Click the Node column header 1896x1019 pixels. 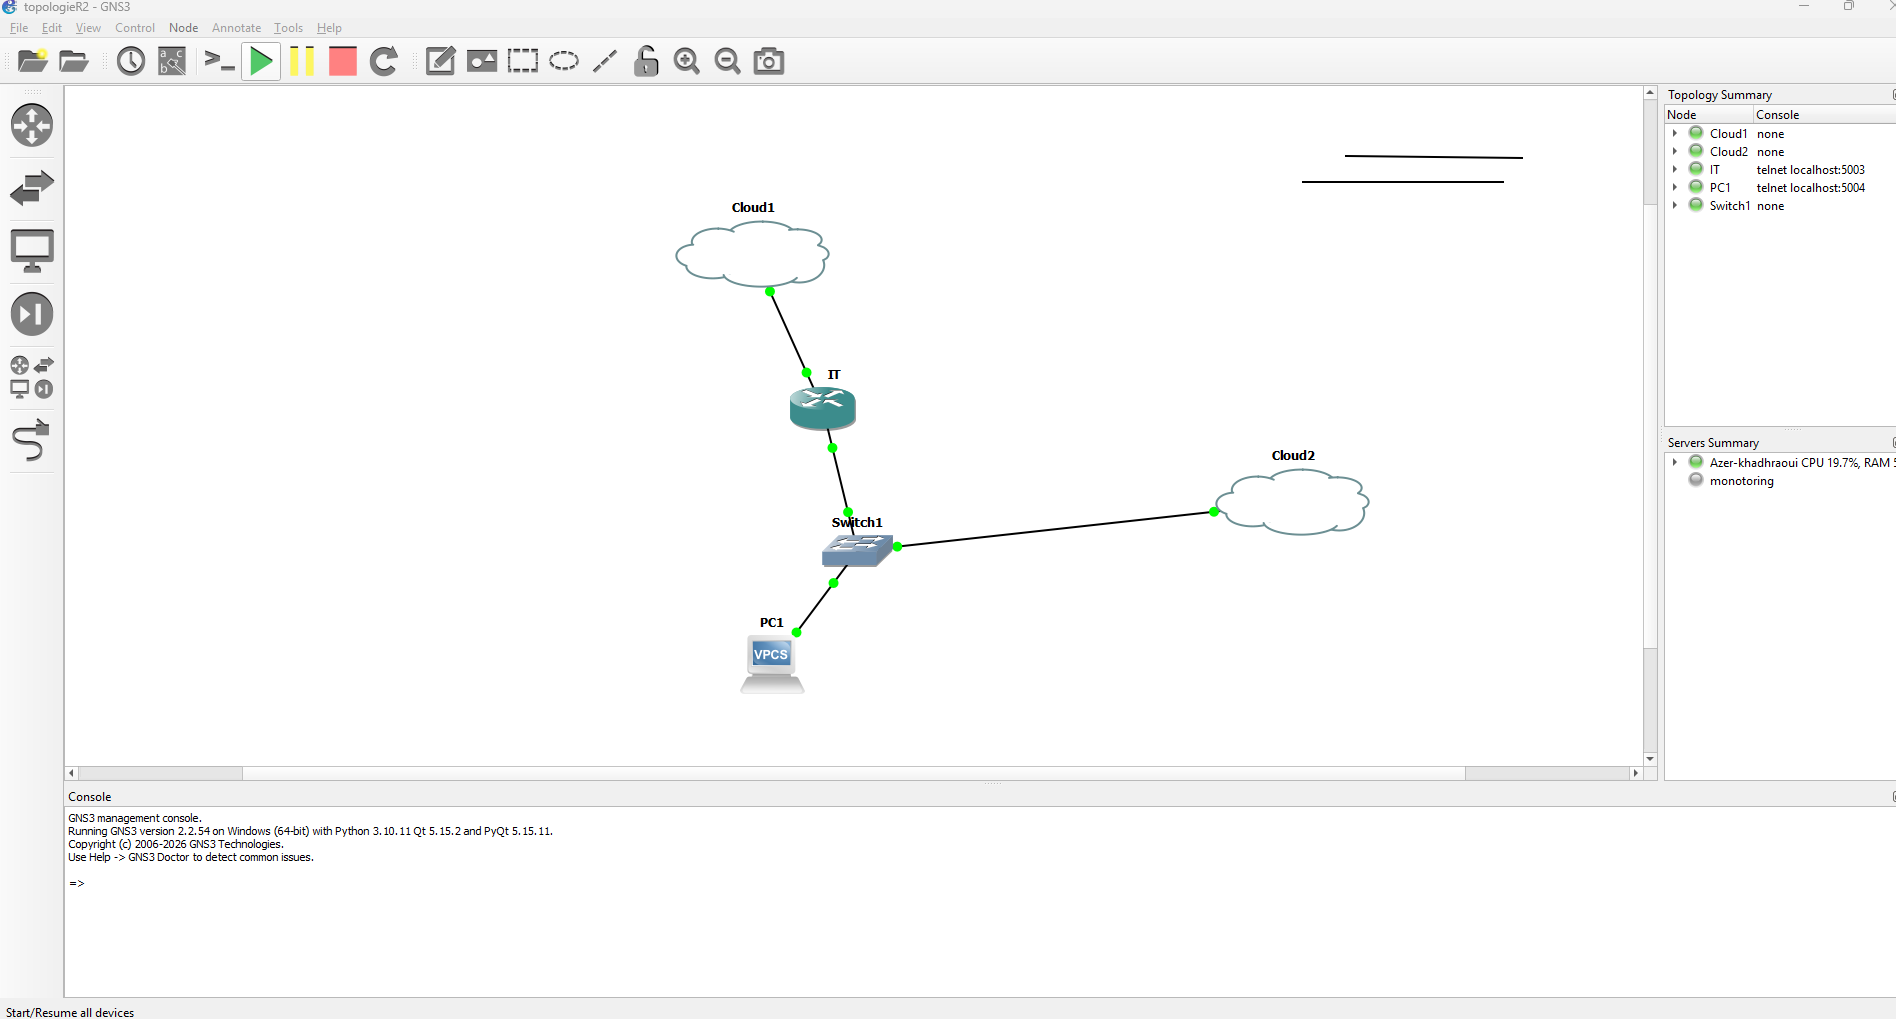(x=1708, y=115)
